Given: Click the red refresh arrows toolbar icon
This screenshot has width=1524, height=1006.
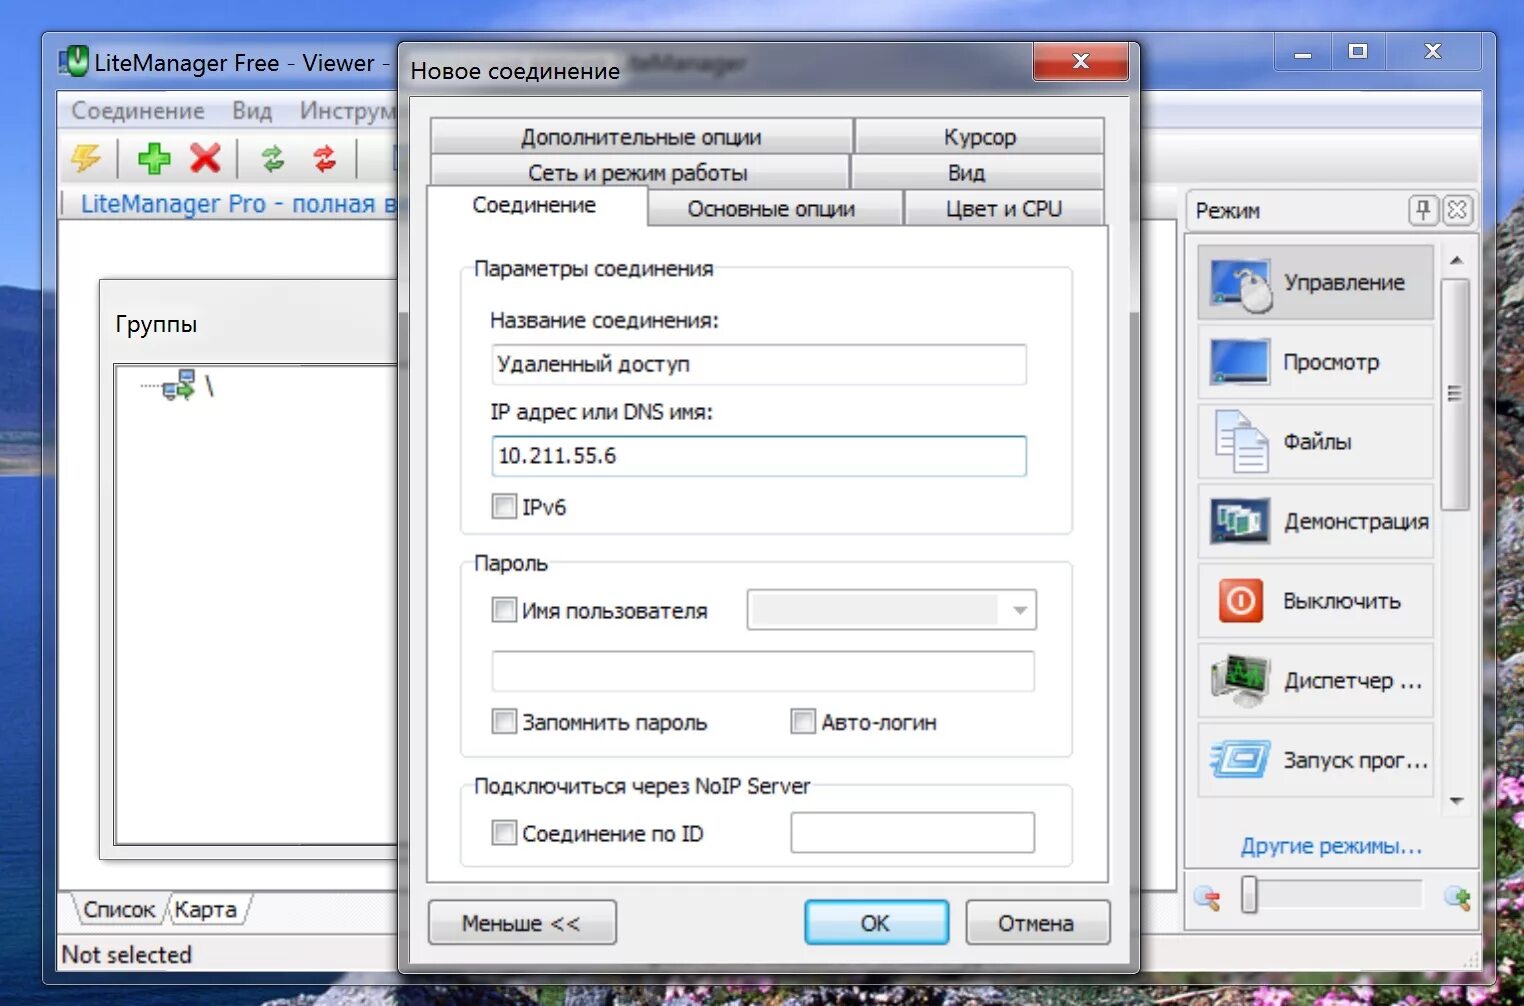Looking at the screenshot, I should pos(324,158).
